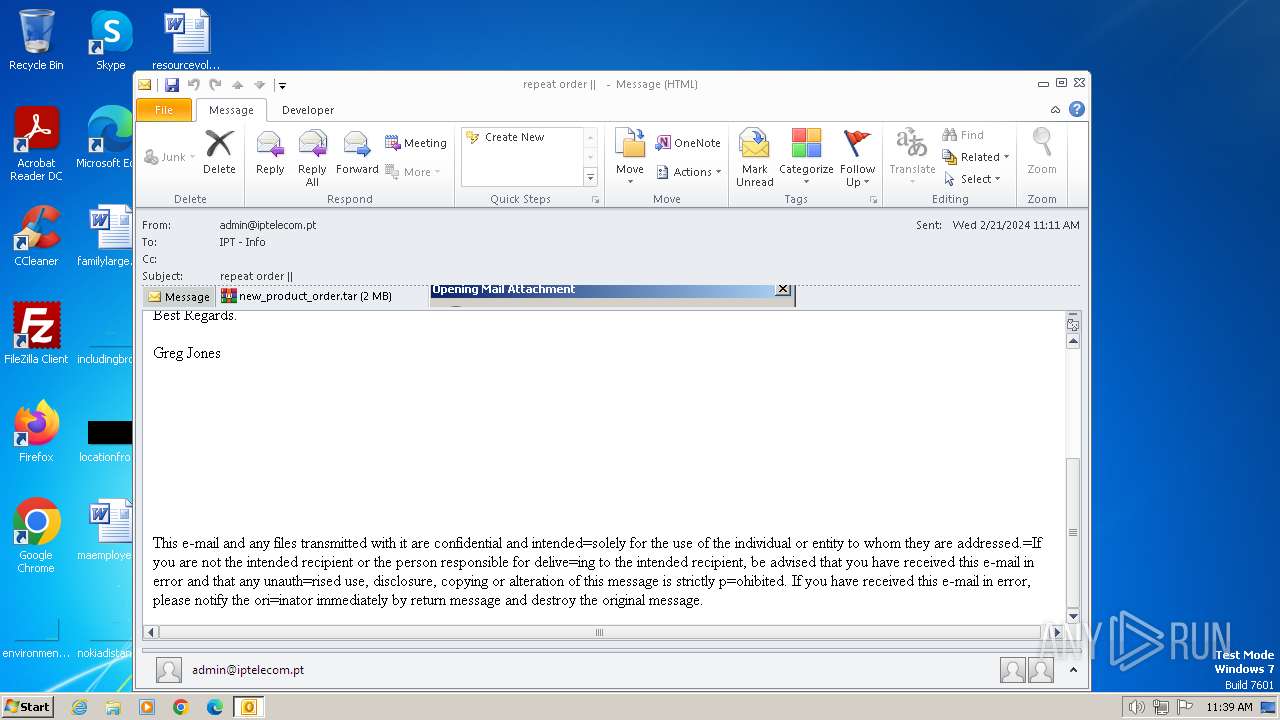This screenshot has height=720, width=1280.
Task: Open Windows Explorer folder in taskbar
Action: [113, 707]
